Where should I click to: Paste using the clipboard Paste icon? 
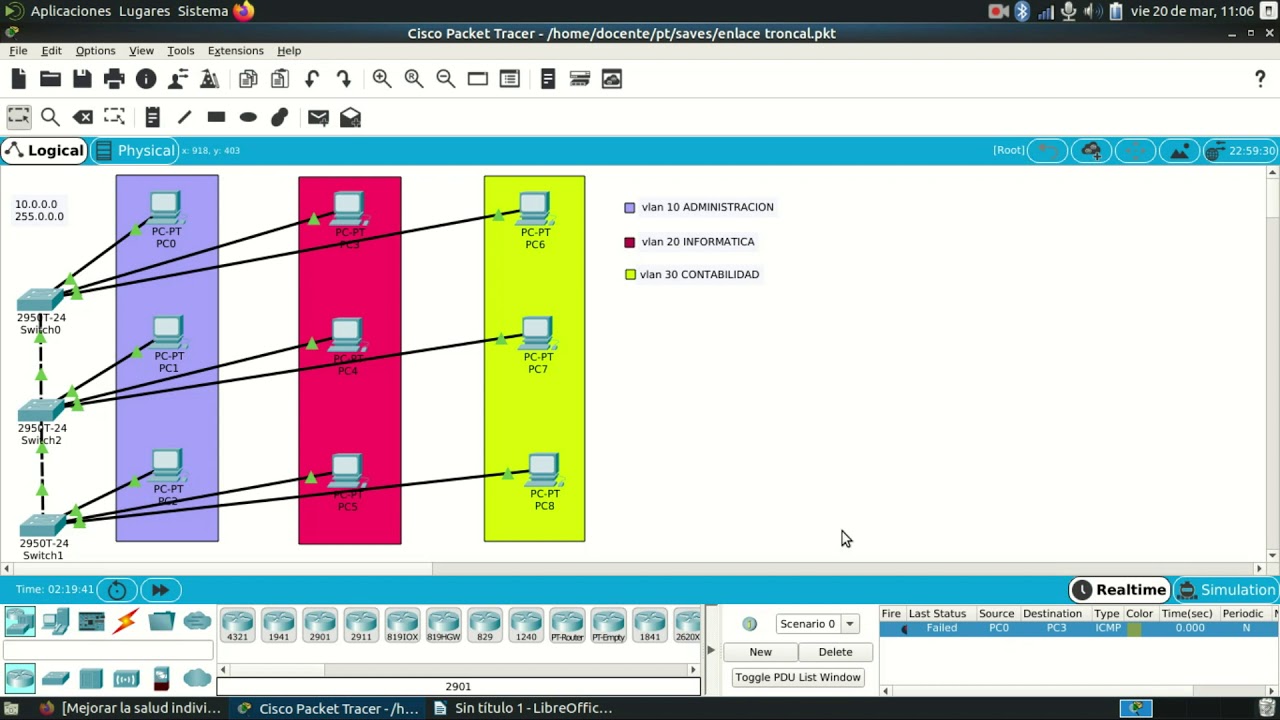[x=280, y=79]
